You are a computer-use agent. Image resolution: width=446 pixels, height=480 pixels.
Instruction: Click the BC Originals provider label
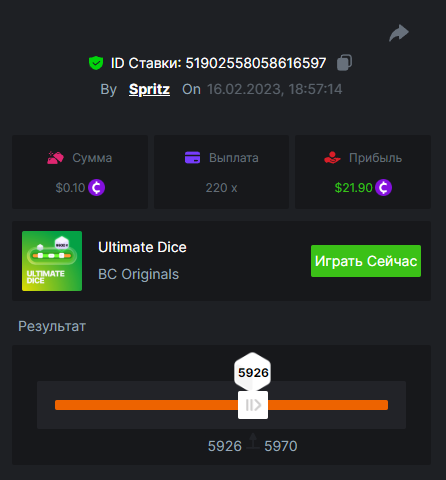(x=138, y=274)
